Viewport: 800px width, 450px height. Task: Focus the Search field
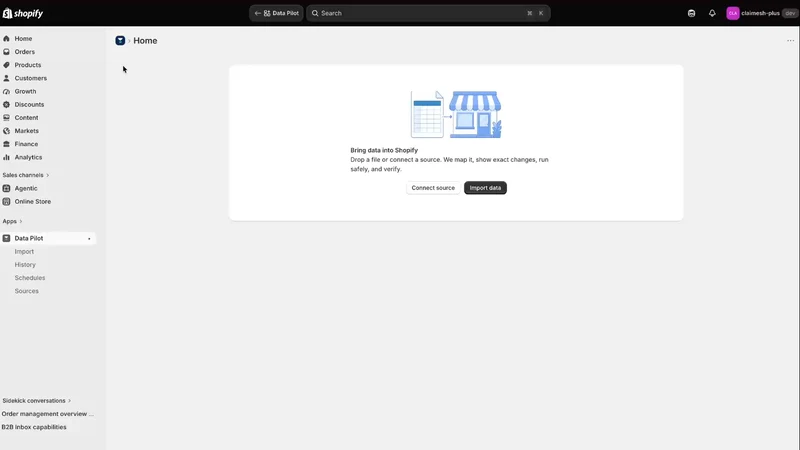[428, 13]
